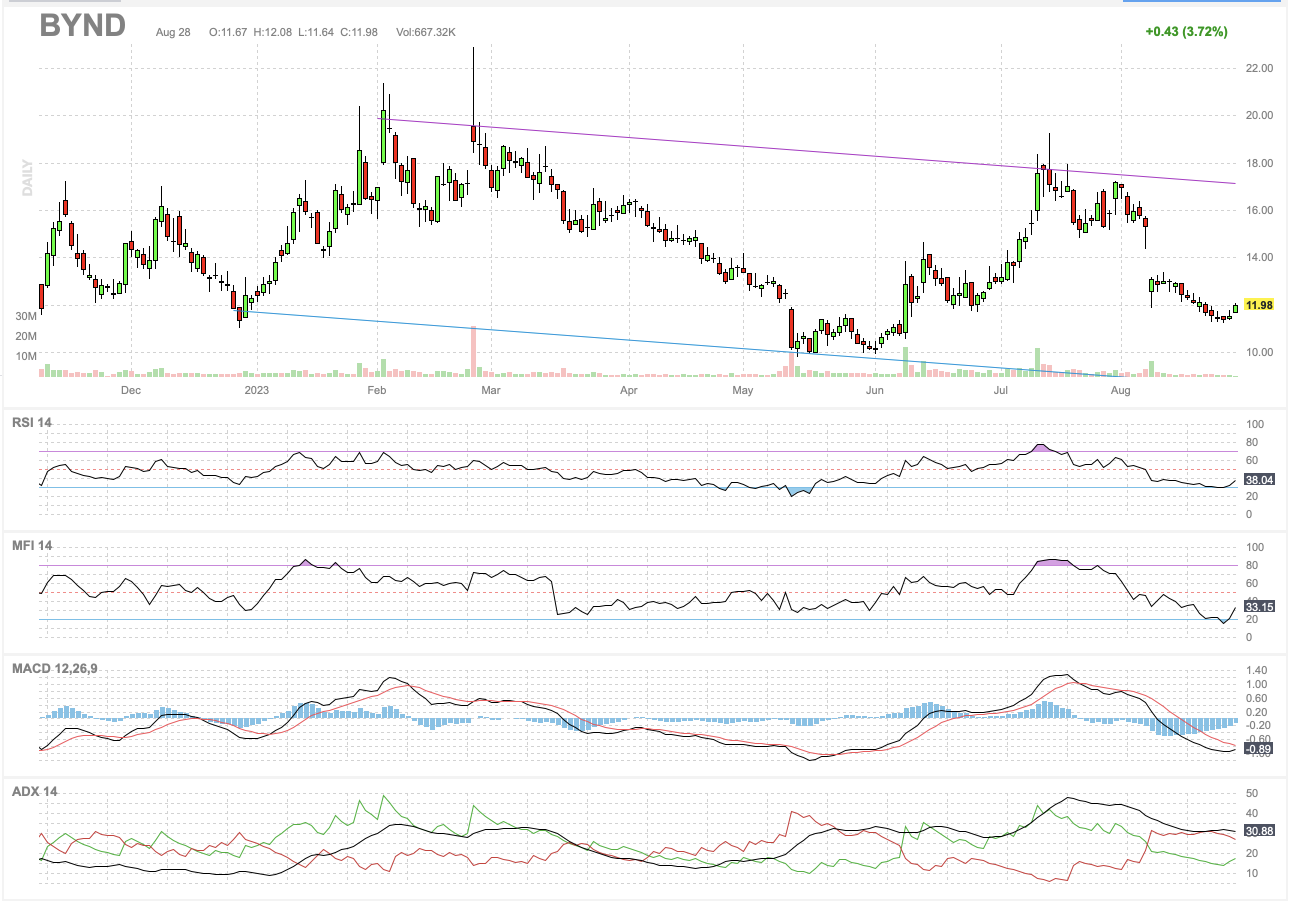Click the purple RSI overbought shaded area
The image size is (1298, 904).
tap(1041, 448)
